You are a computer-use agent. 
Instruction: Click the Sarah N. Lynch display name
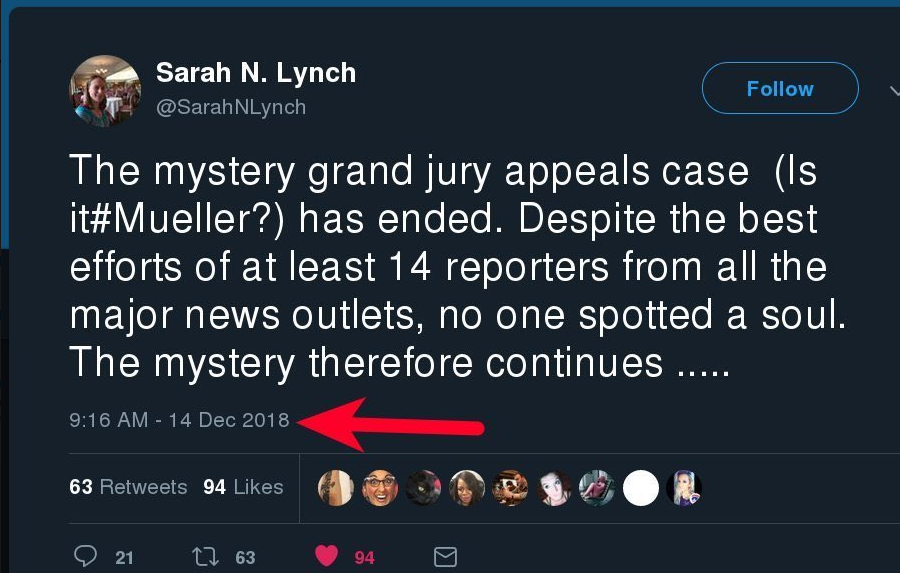256,73
